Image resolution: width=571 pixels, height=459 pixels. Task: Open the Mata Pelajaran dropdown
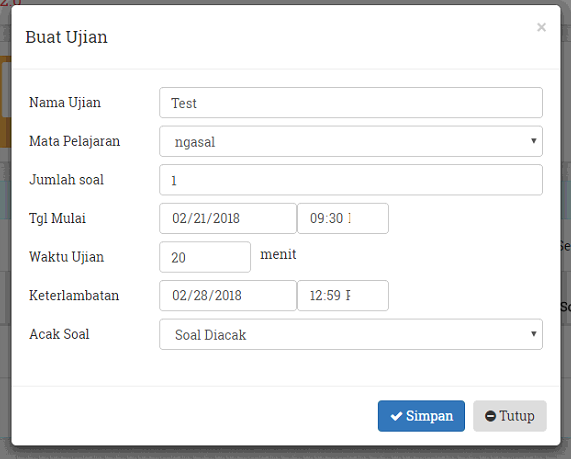click(x=351, y=141)
